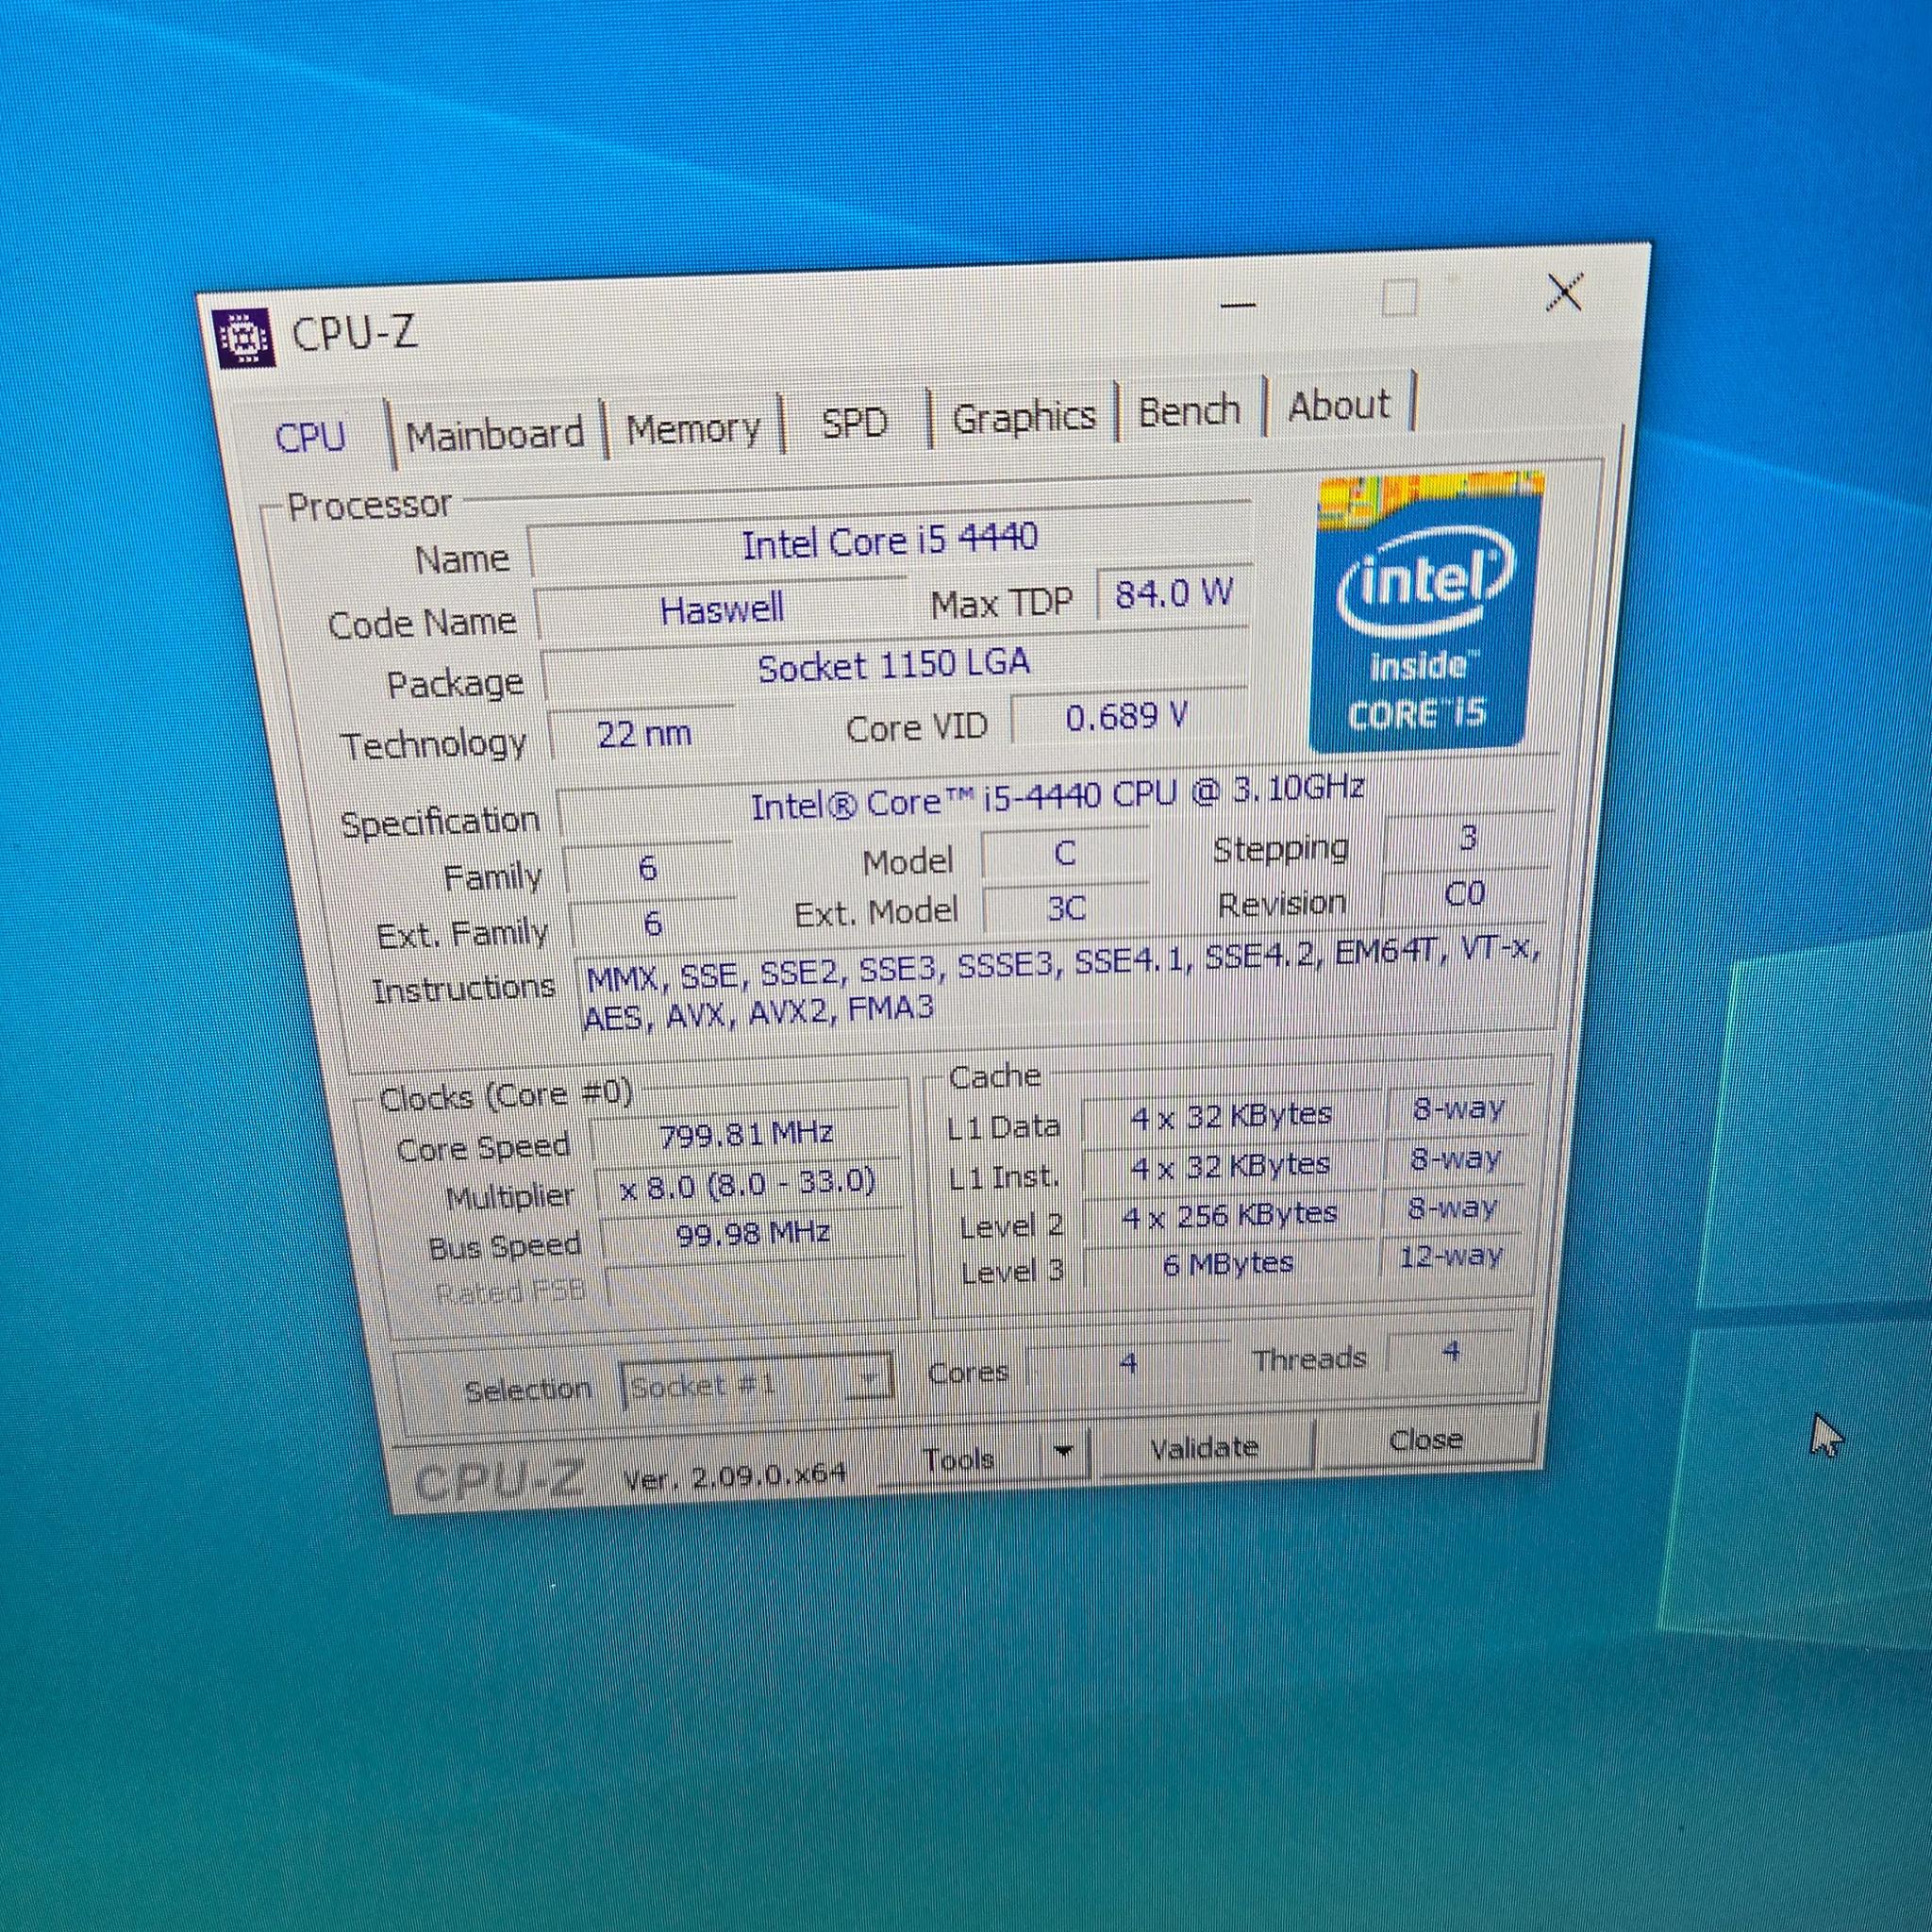Click the disabled maximize button of CPU-Z
This screenshot has height=1932, width=1932.
coord(1399,298)
